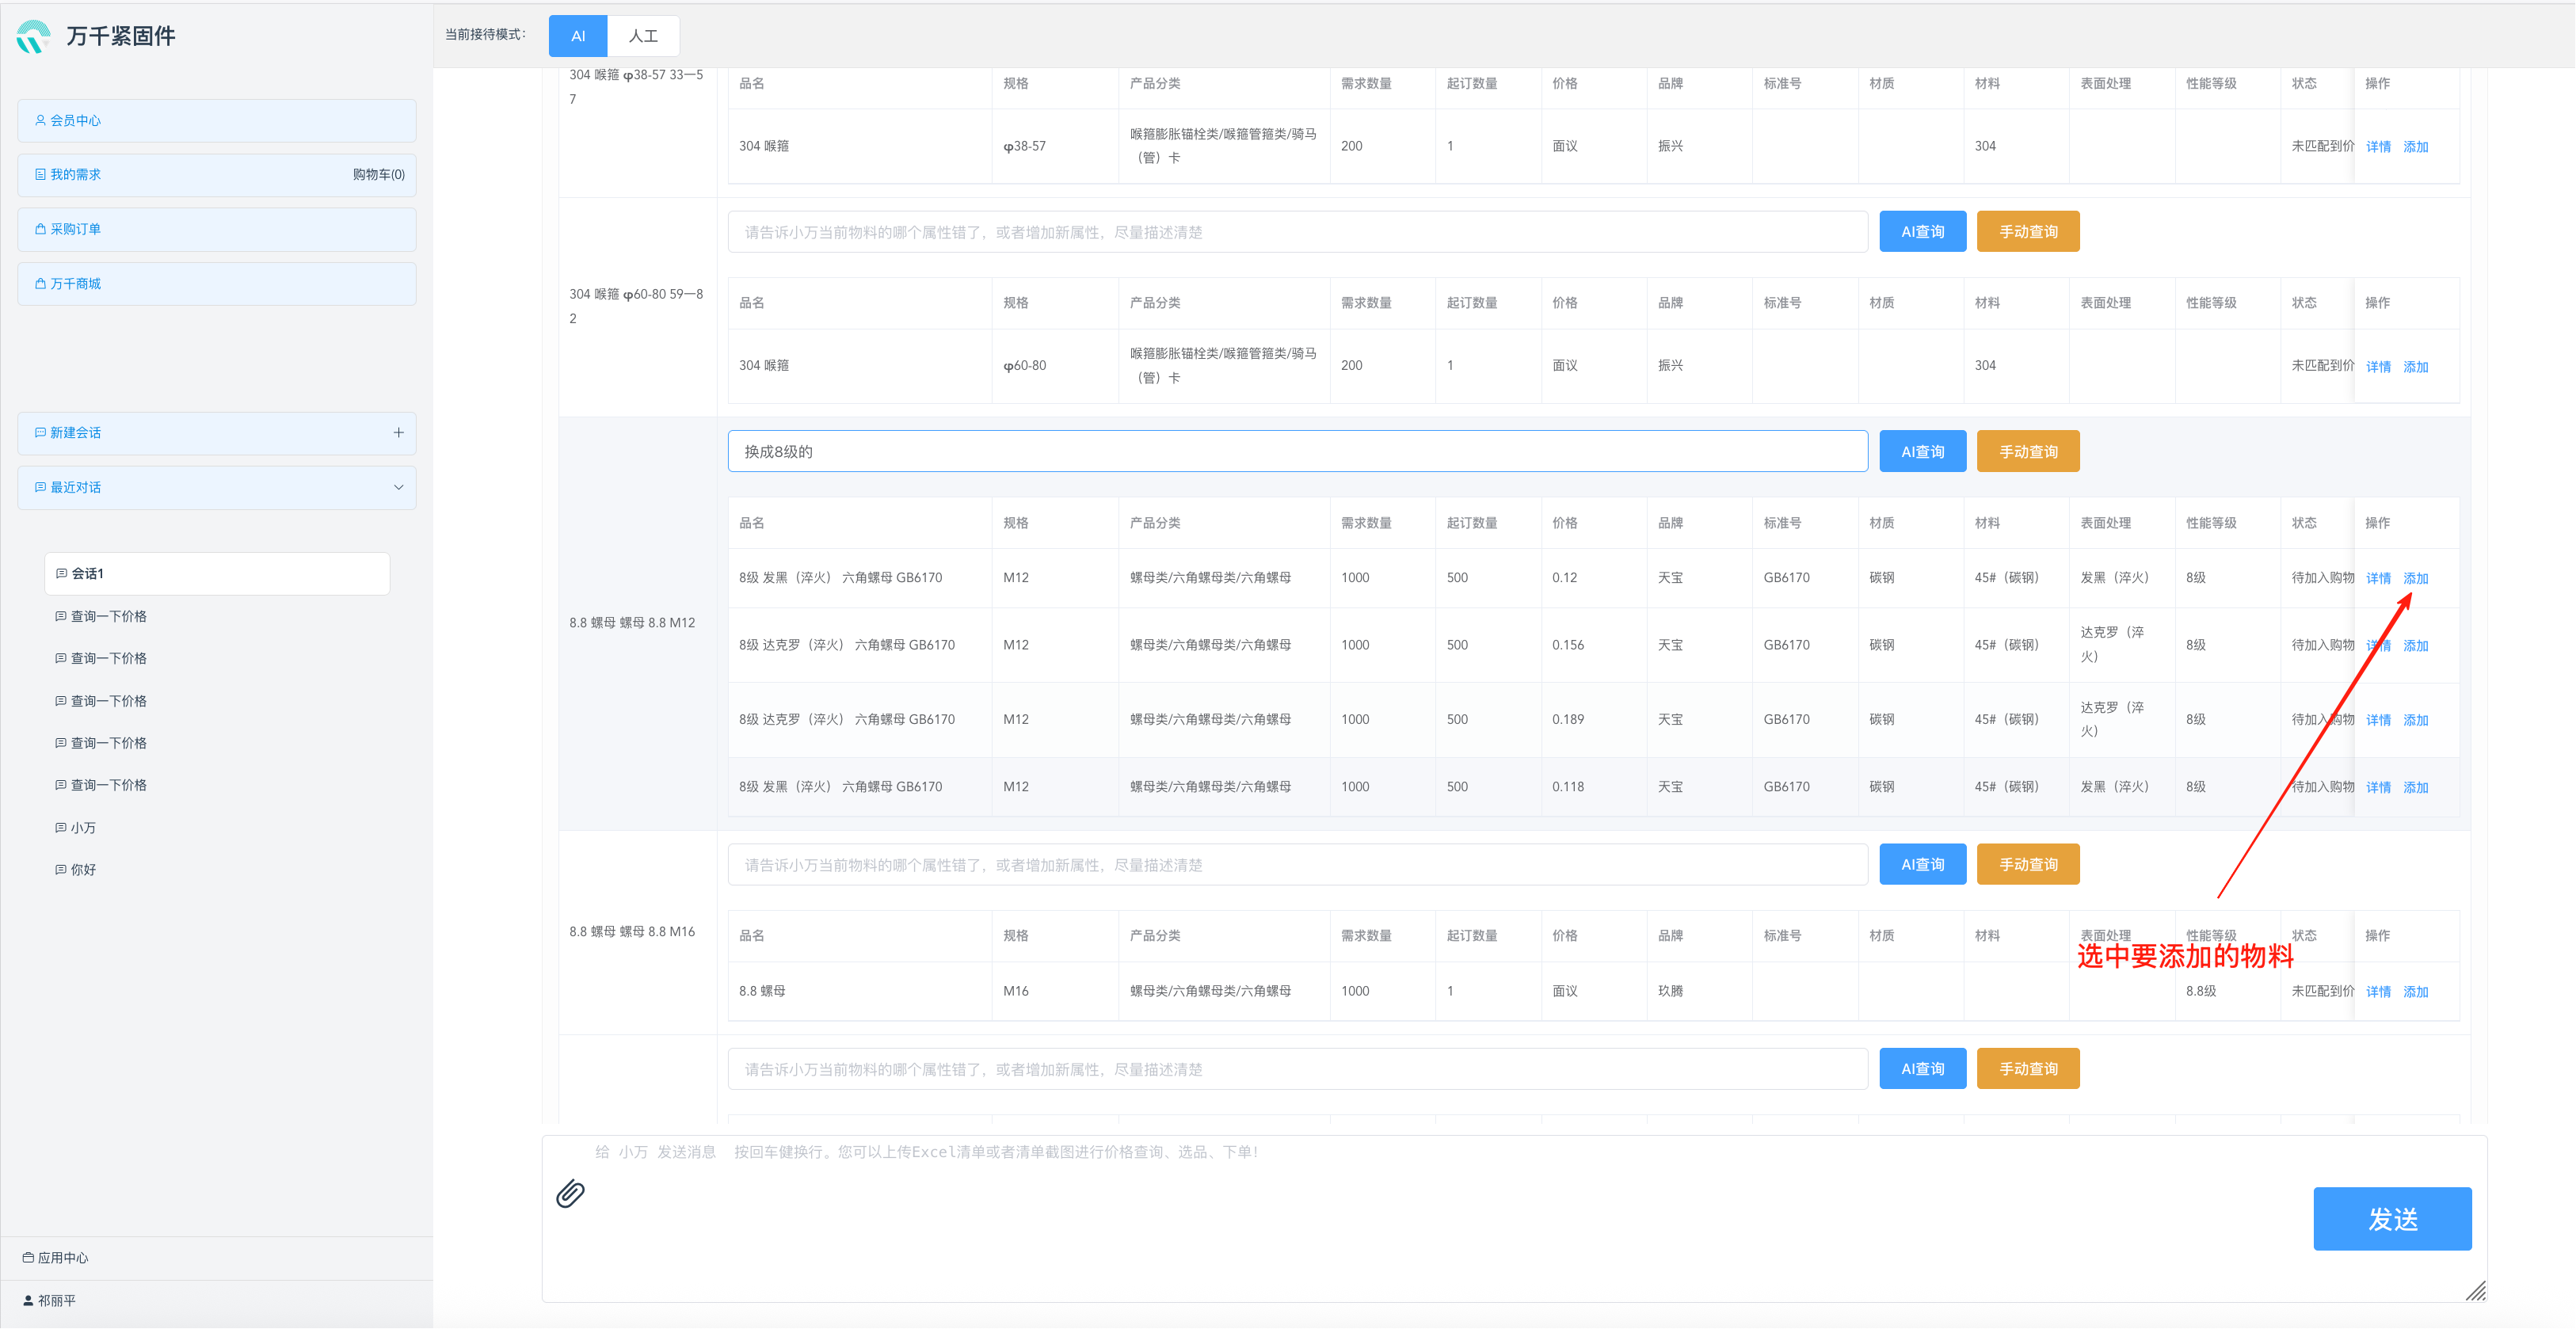Collapse the 最近对话 chevron
The image size is (2576, 1329).
coord(398,488)
